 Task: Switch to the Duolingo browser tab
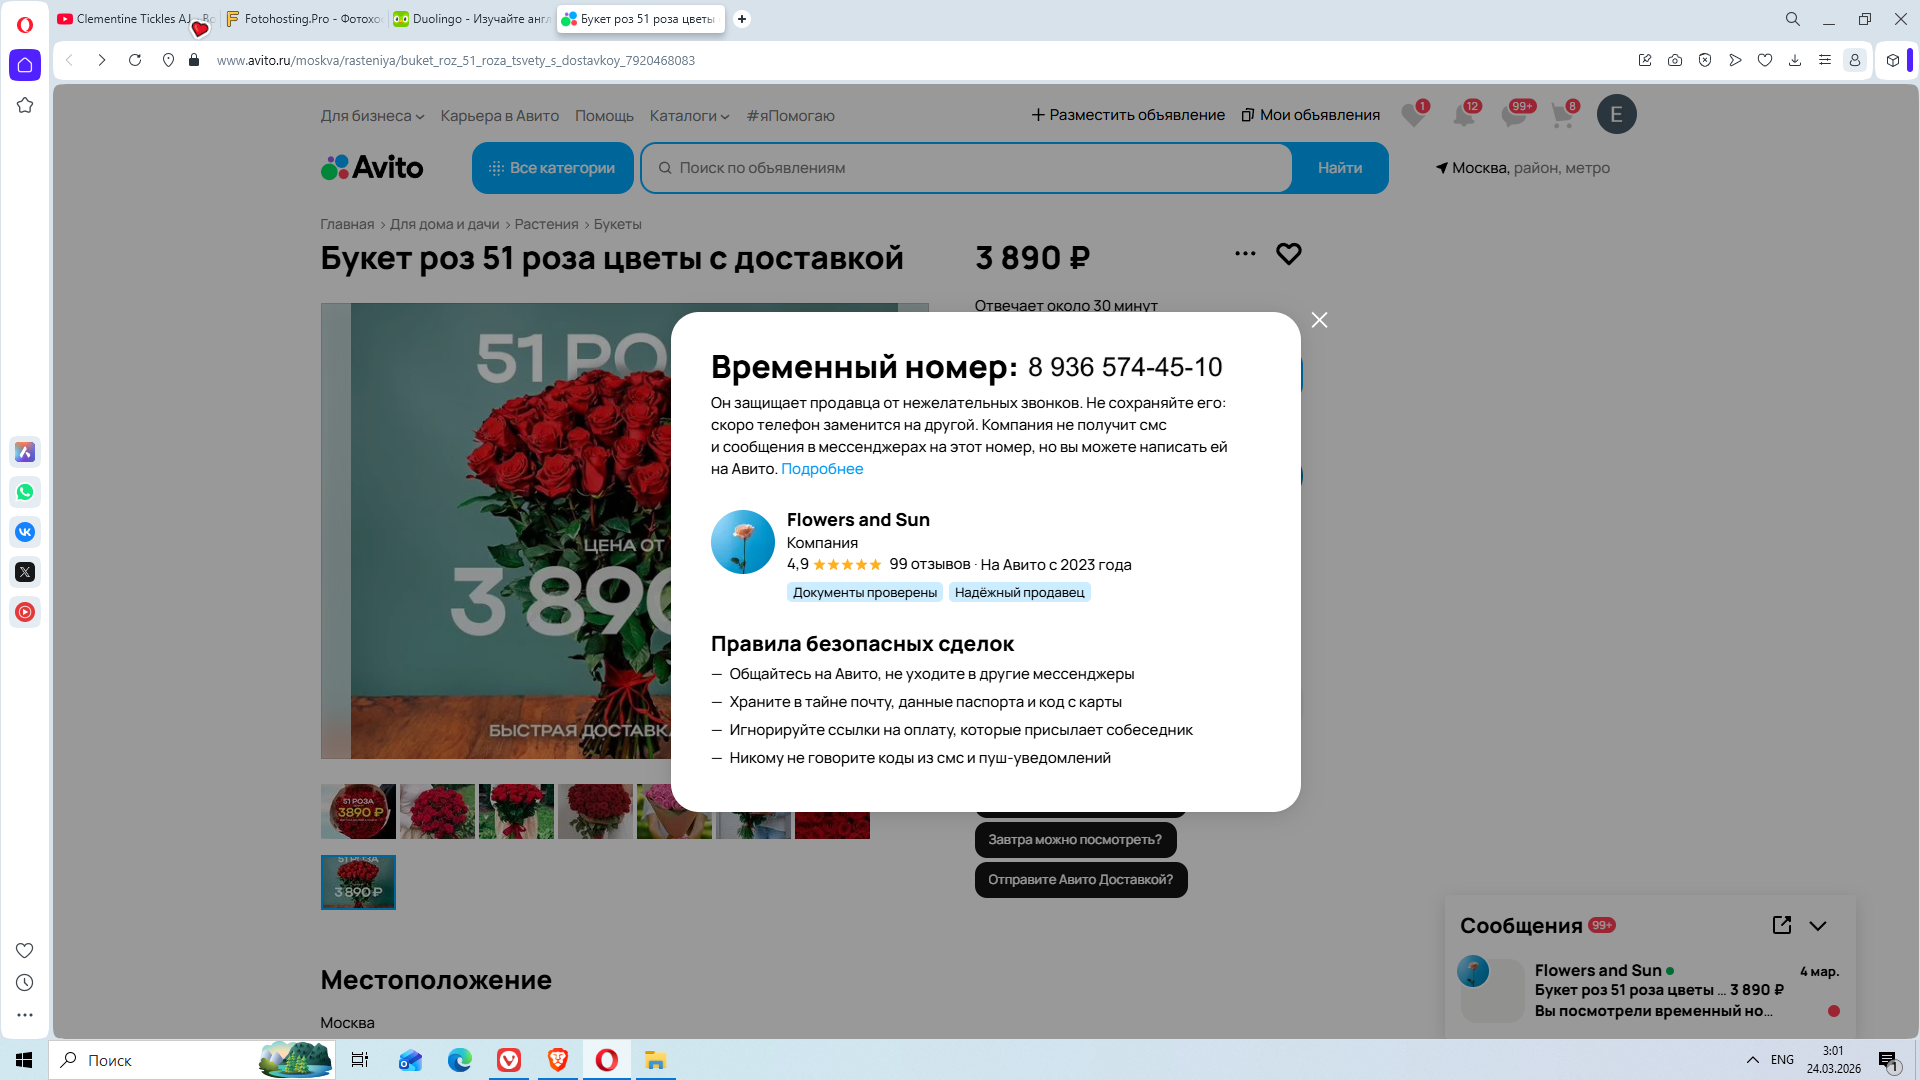tap(470, 19)
